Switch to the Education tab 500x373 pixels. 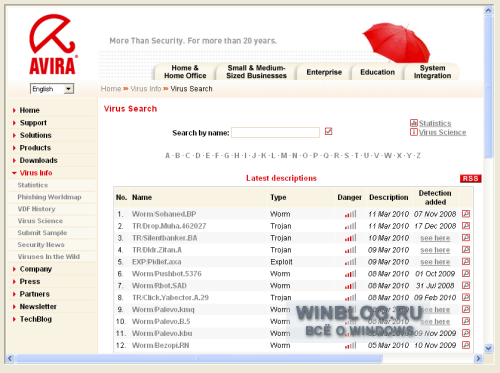click(x=377, y=72)
